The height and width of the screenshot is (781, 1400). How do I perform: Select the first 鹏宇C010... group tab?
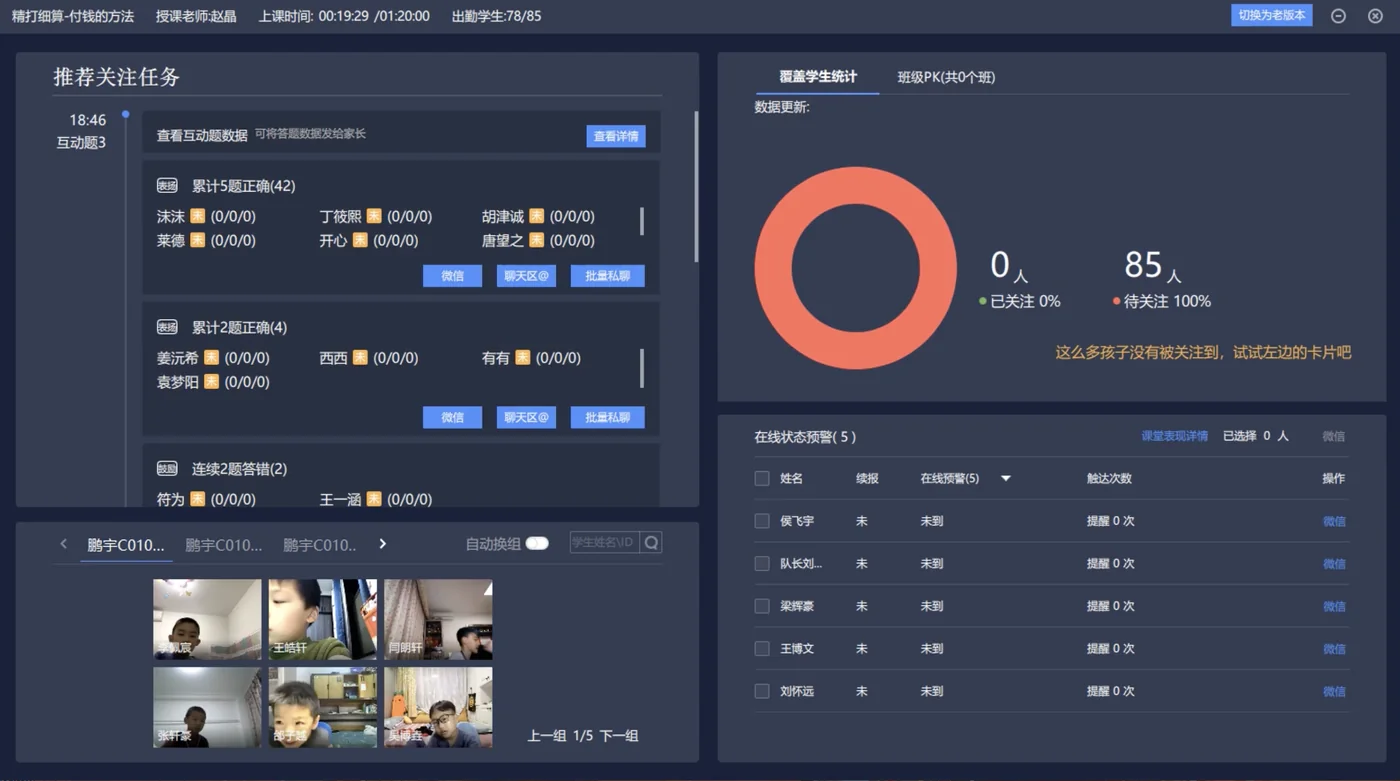(126, 545)
